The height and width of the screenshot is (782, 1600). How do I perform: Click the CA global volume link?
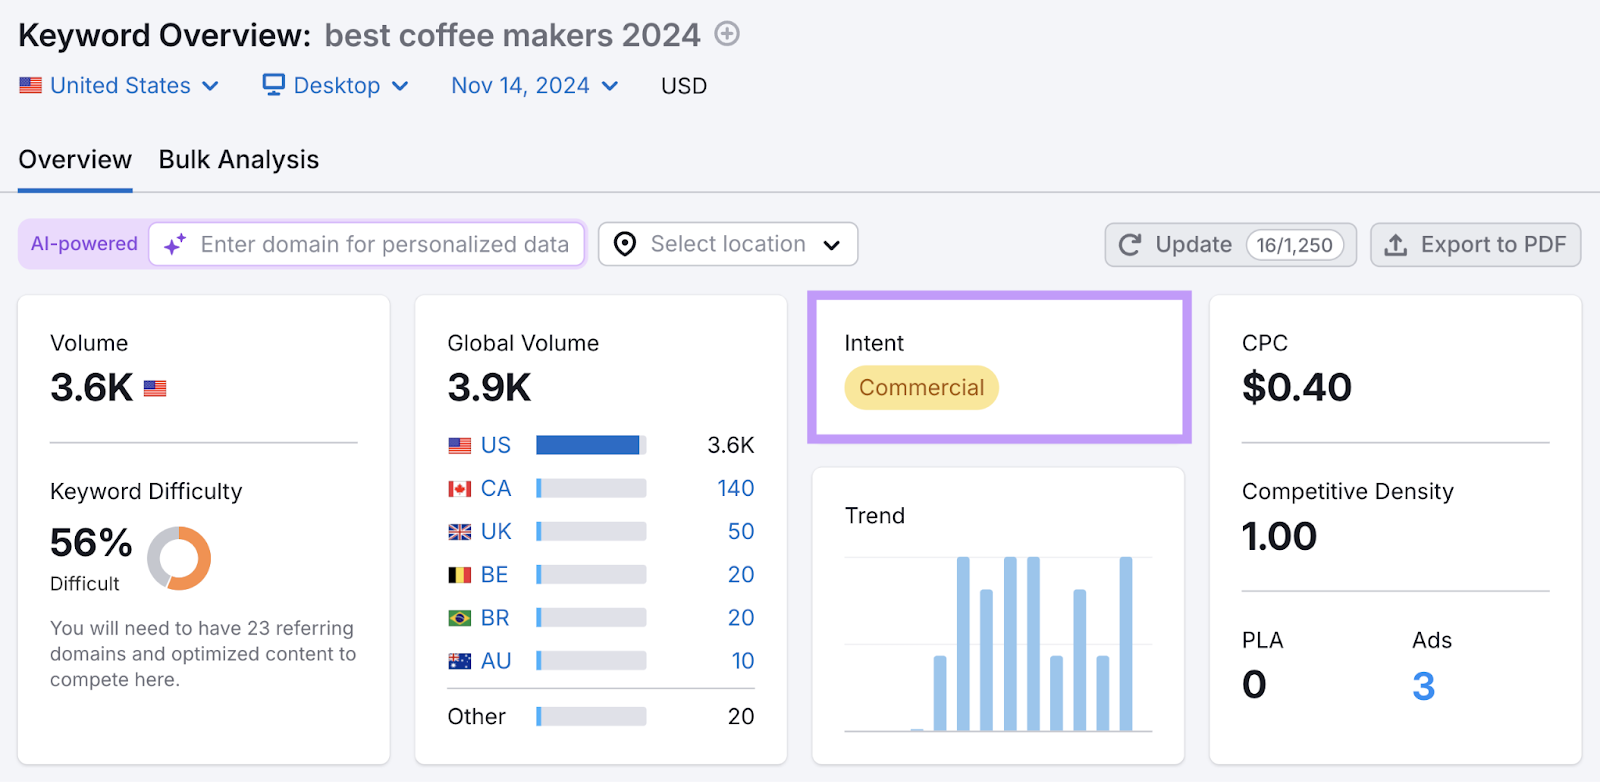click(495, 488)
